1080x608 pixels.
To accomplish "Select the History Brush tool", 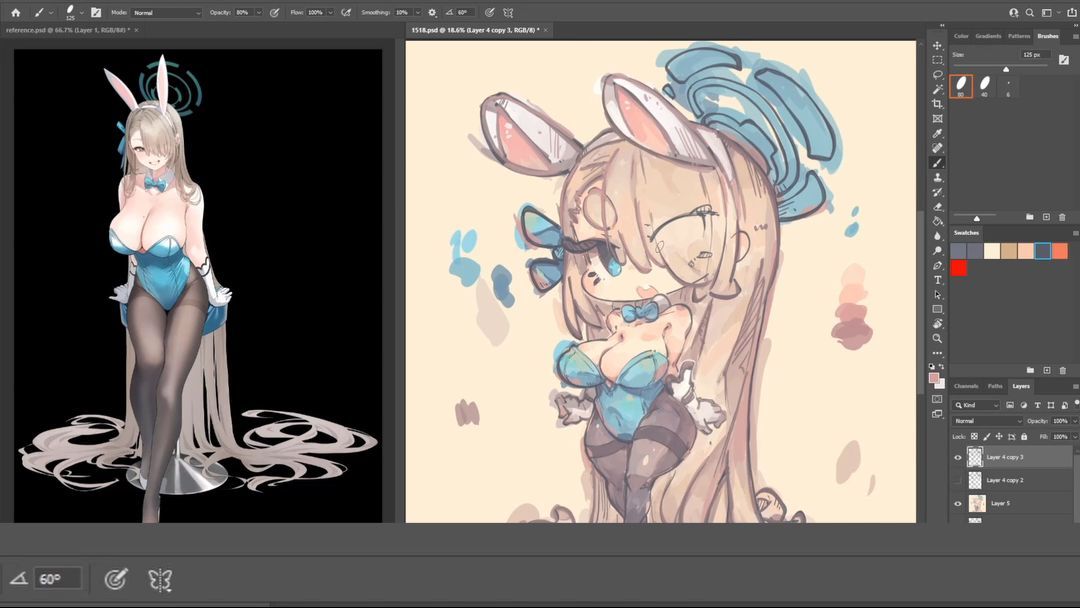I will pos(937,192).
